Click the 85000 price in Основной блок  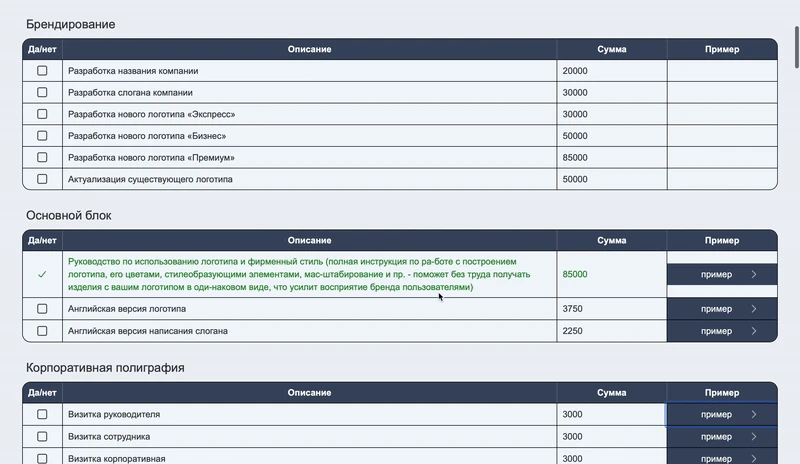pos(575,274)
